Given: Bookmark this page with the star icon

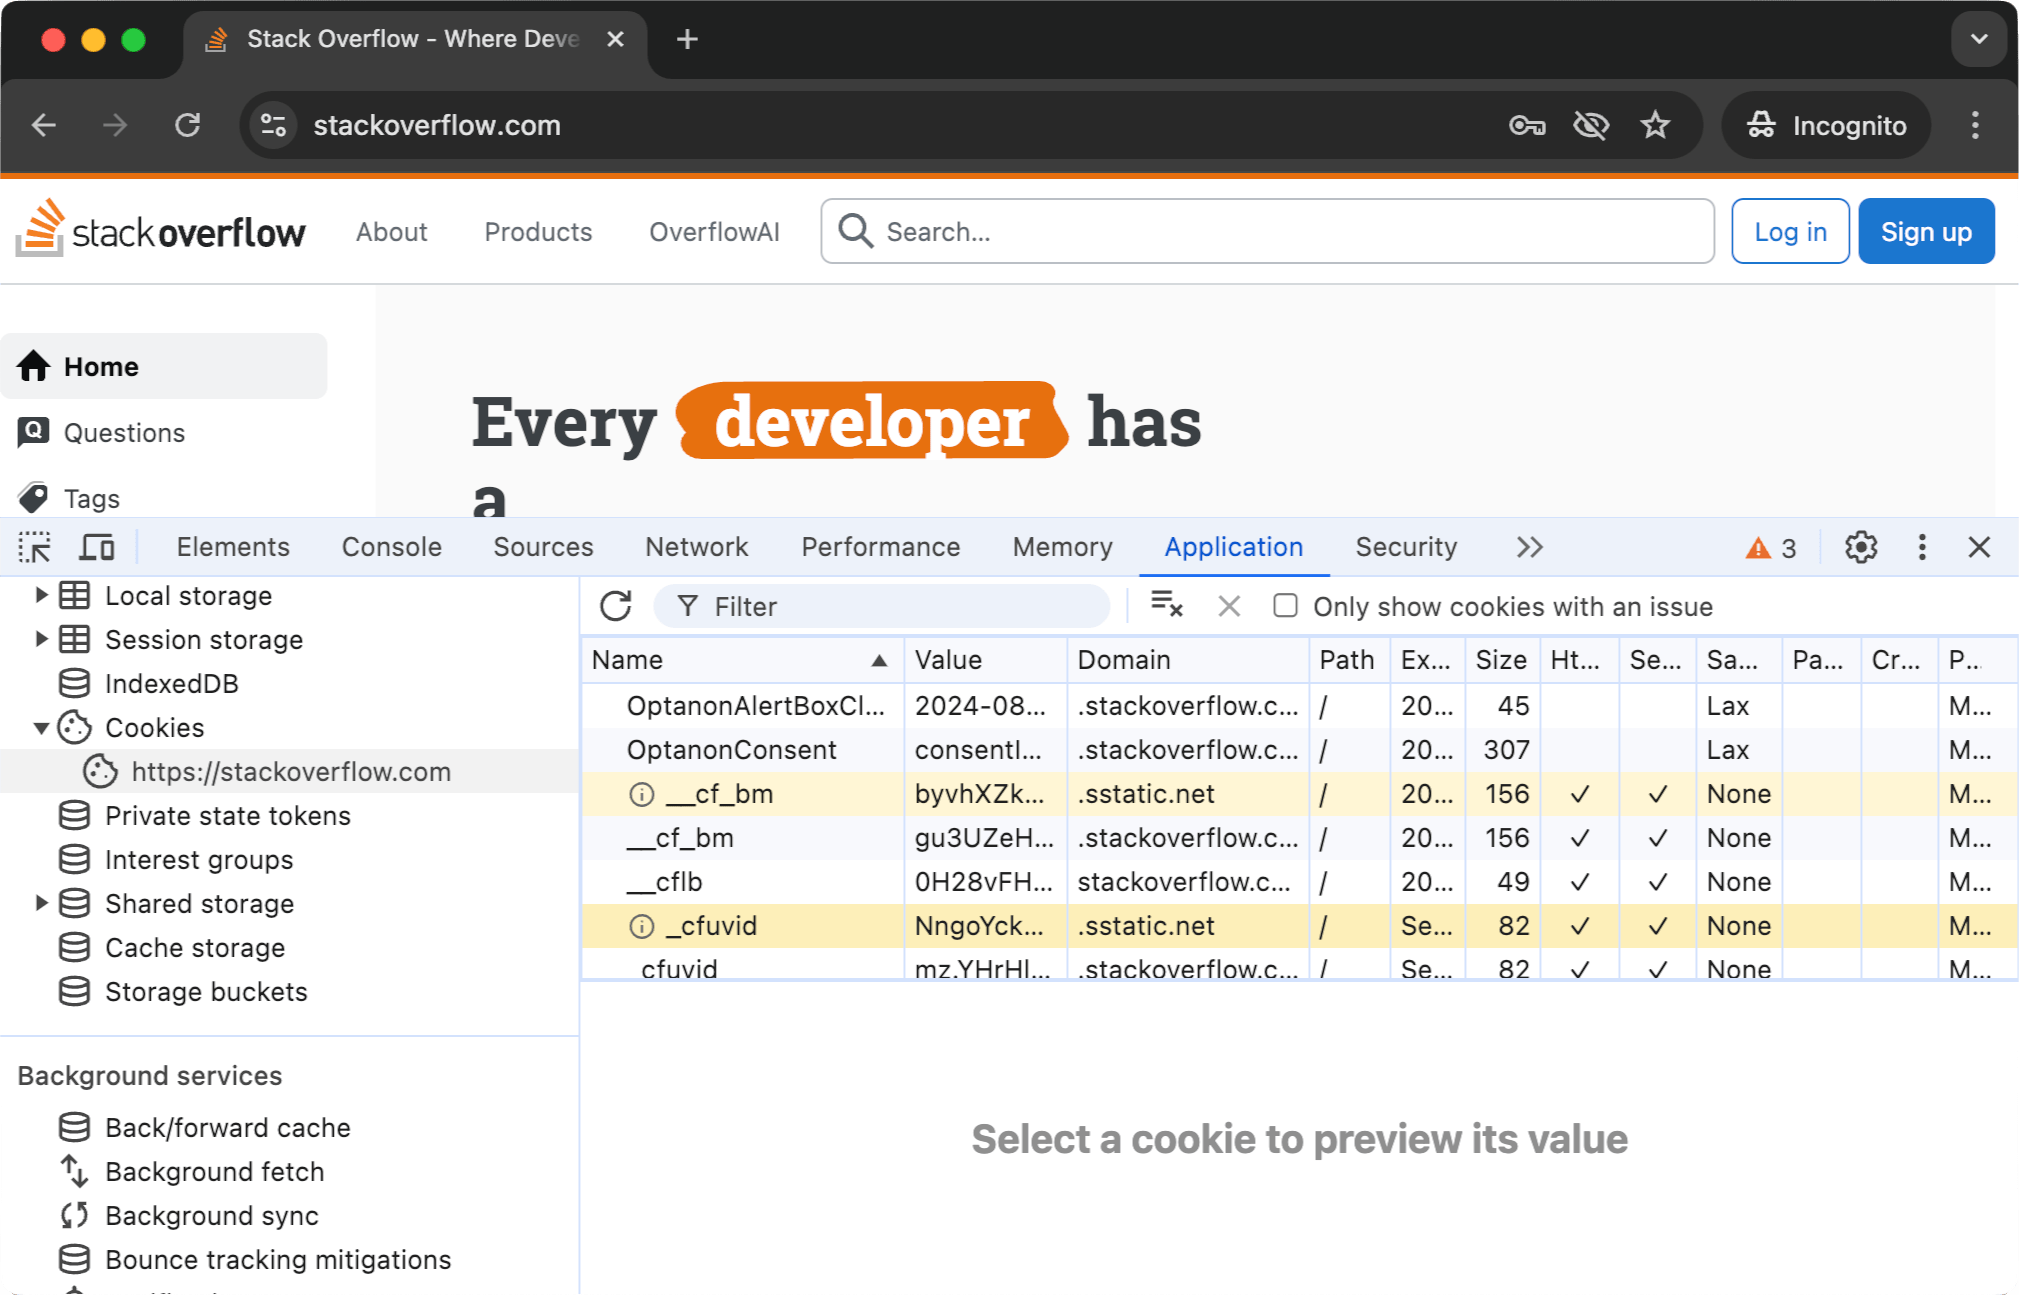Looking at the screenshot, I should (x=1656, y=125).
